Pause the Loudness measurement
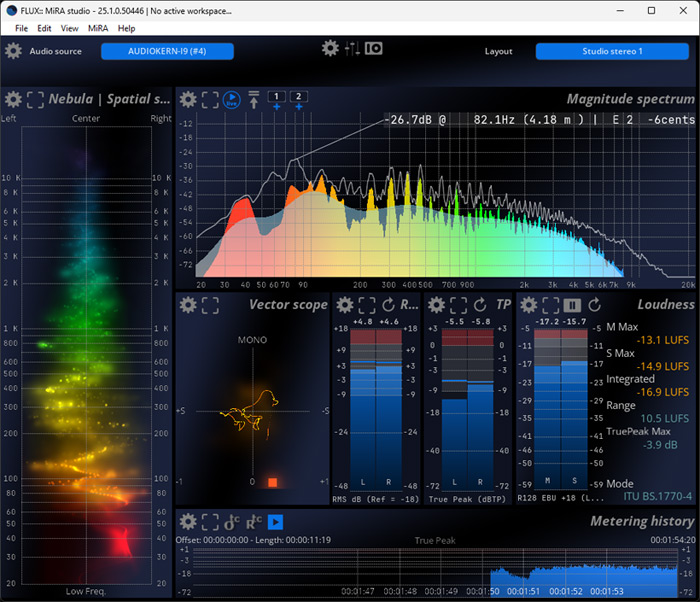 pyautogui.click(x=572, y=305)
